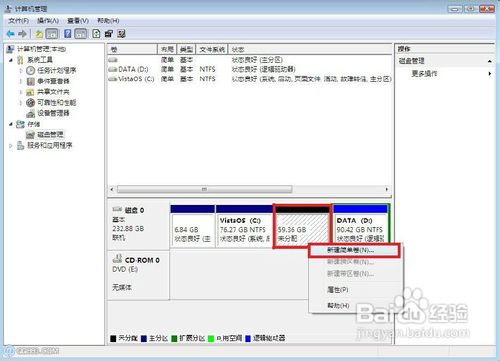Click the horizontal scrollbar right arrow
Viewport: 500px width, 361px height.
387,189
